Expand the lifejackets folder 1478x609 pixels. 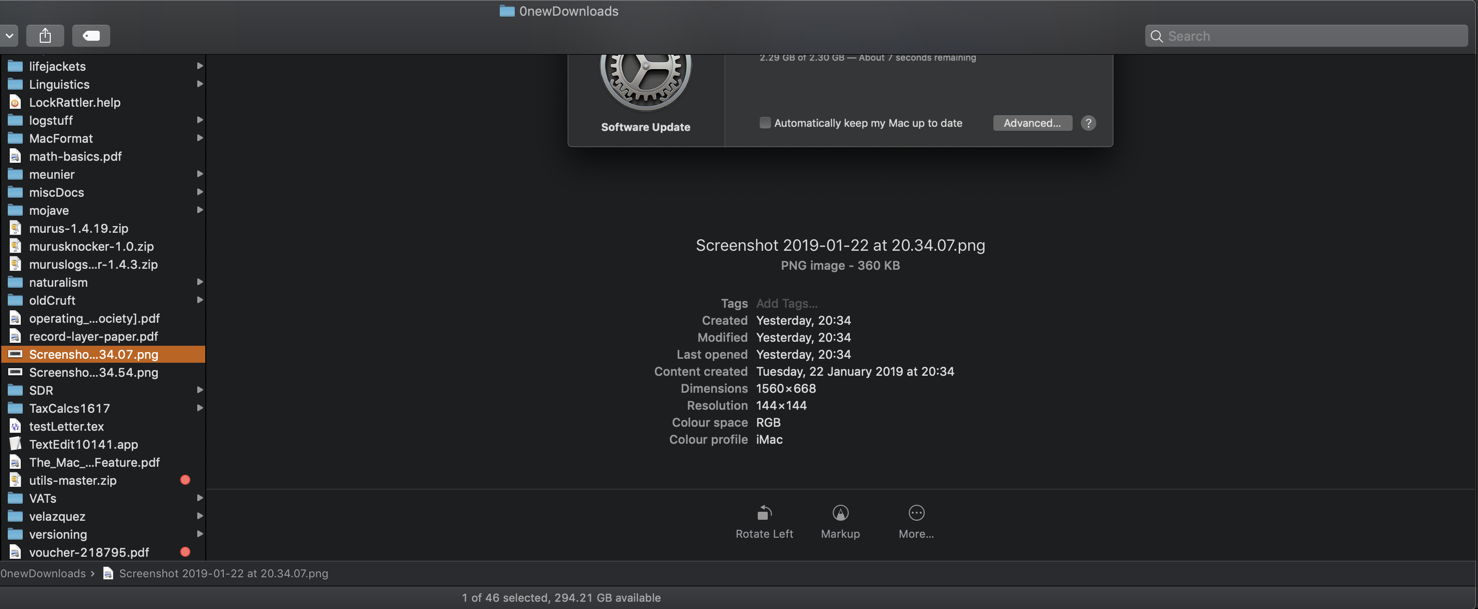pos(200,66)
